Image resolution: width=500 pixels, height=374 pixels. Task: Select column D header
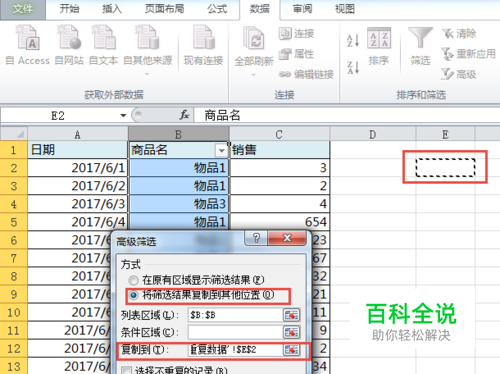[373, 134]
